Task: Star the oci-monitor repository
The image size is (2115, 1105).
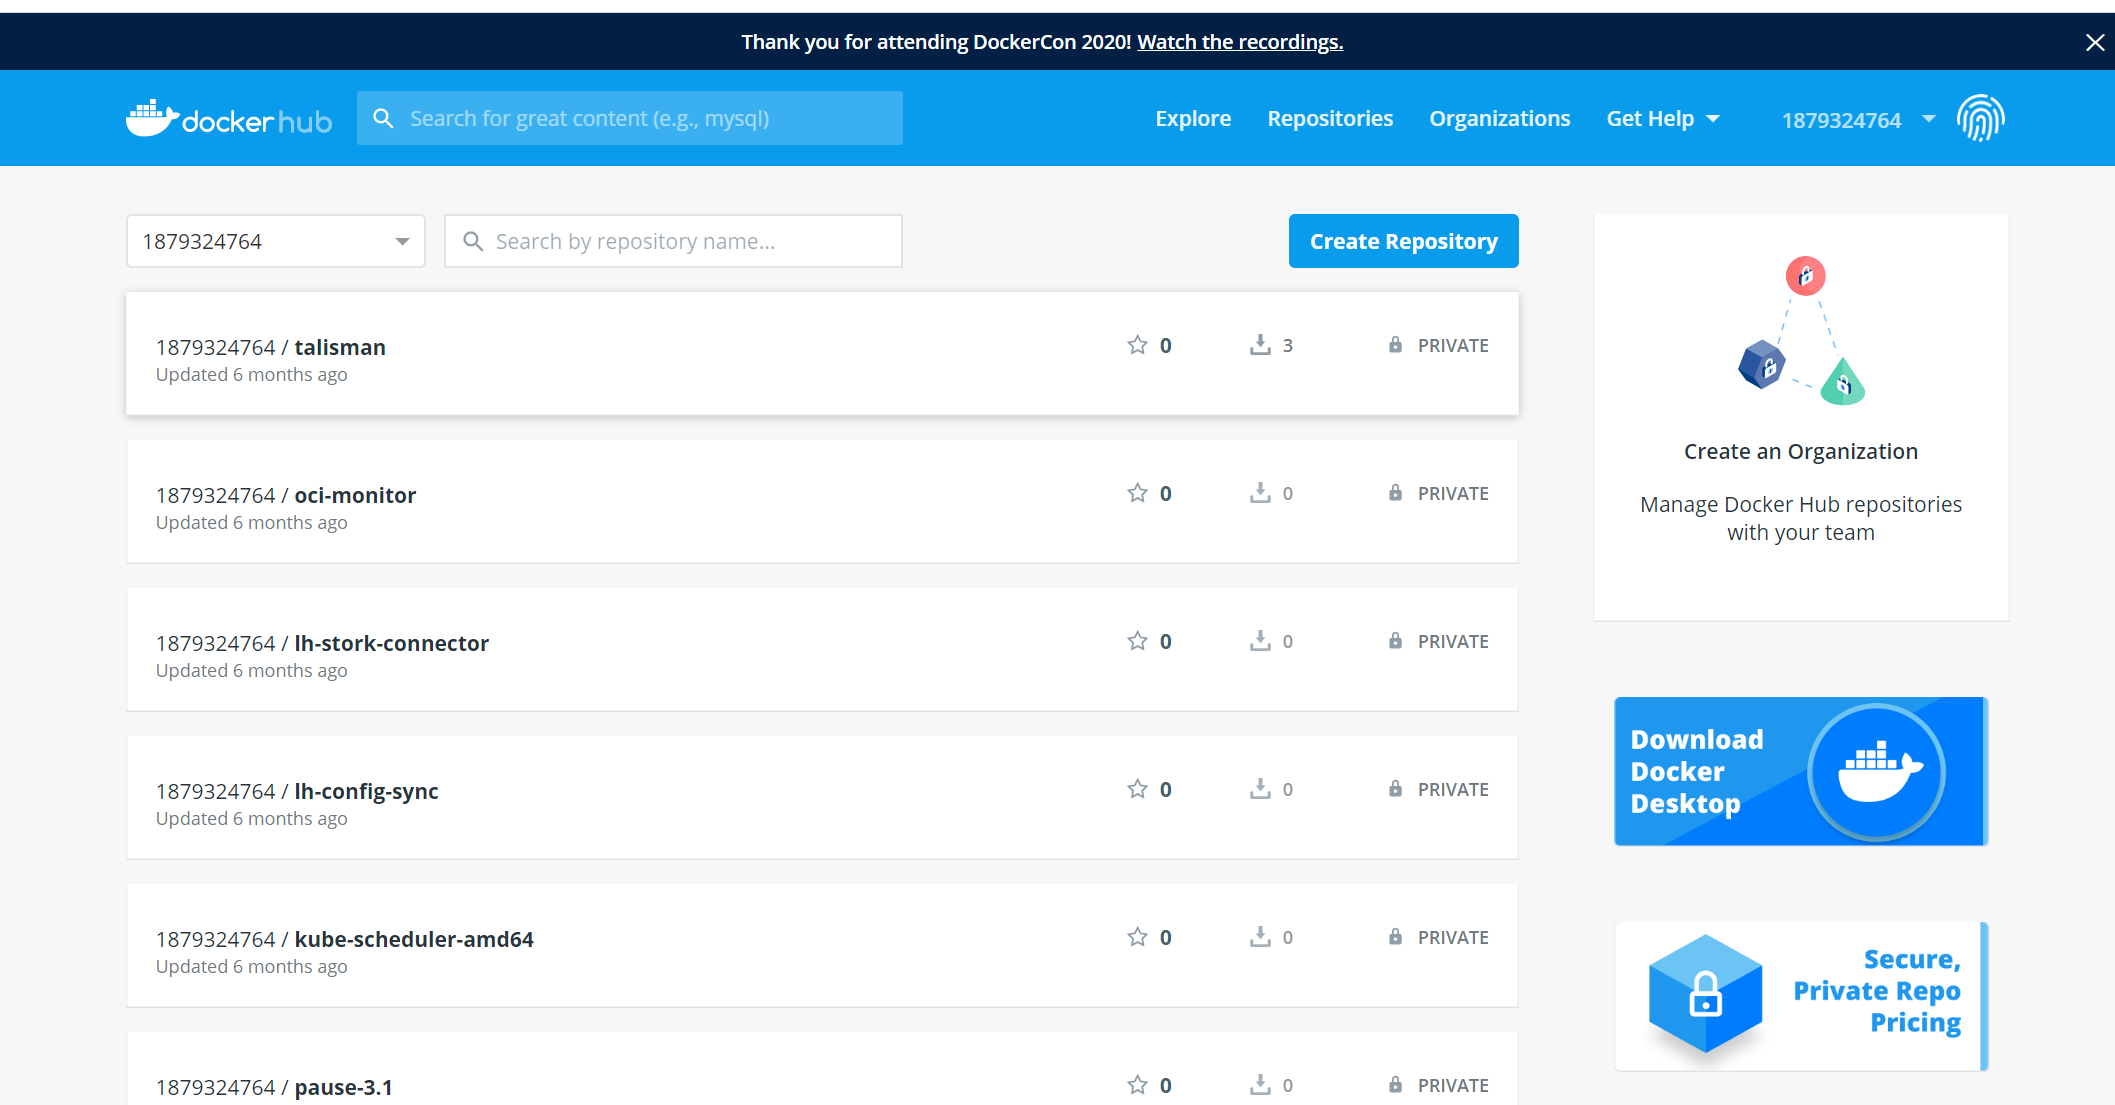Action: coord(1137,493)
